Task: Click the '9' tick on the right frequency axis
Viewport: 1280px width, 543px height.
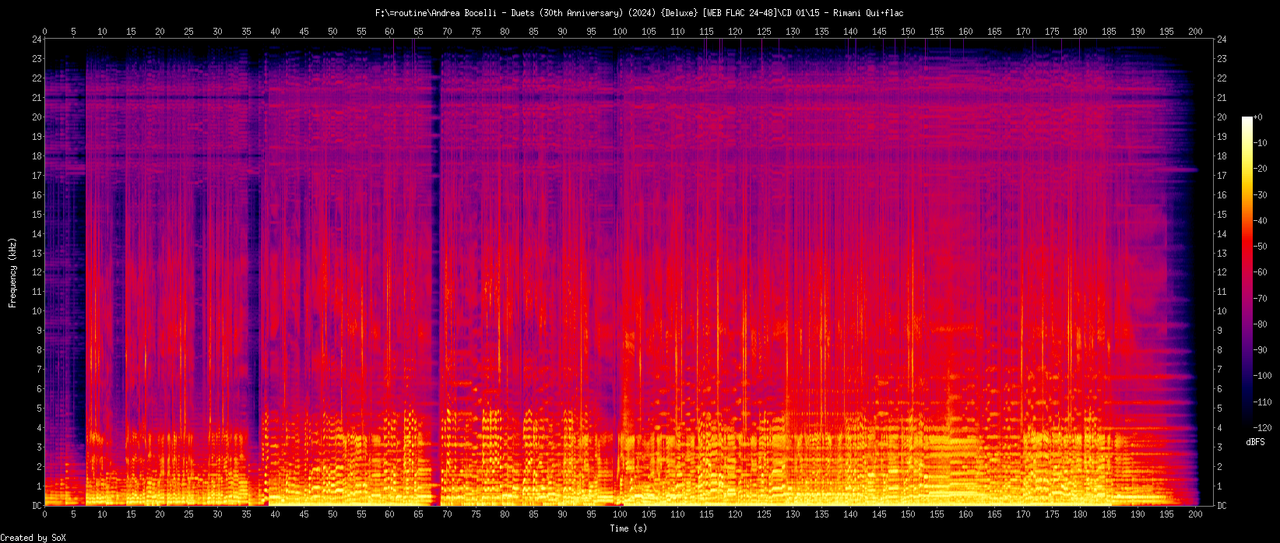Action: [x=1220, y=331]
